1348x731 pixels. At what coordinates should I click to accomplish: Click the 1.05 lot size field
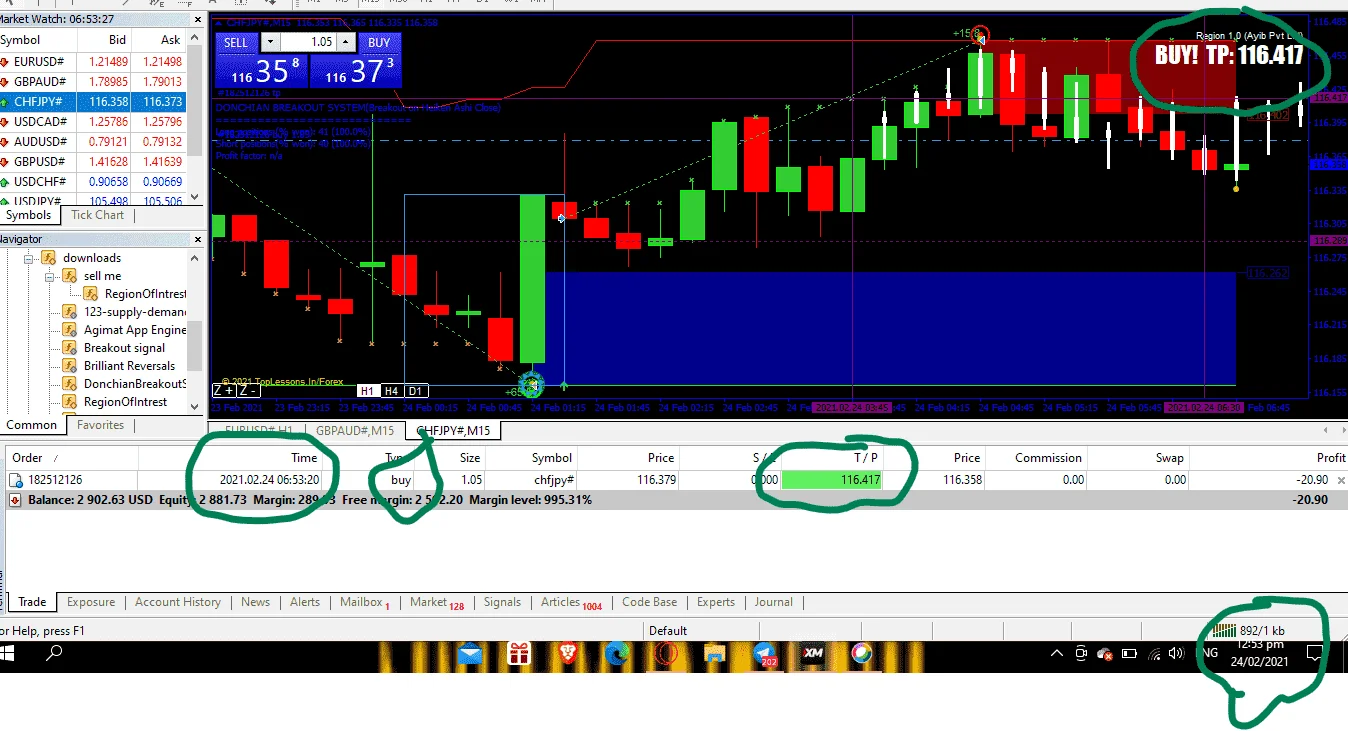point(310,42)
